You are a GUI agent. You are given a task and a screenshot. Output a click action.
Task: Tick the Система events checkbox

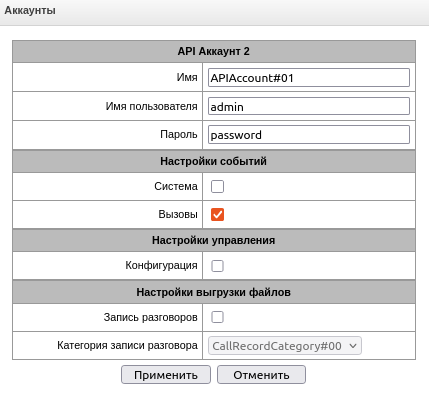pyautogui.click(x=217, y=186)
